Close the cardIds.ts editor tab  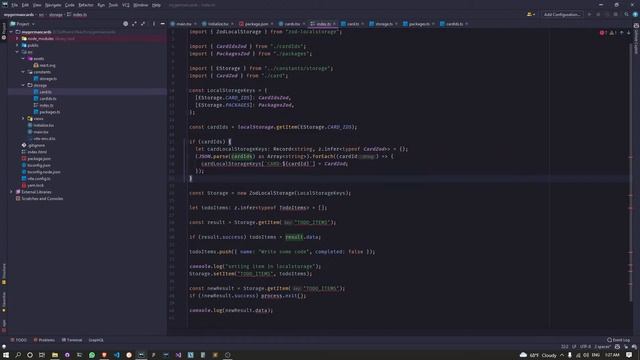coord(467,24)
